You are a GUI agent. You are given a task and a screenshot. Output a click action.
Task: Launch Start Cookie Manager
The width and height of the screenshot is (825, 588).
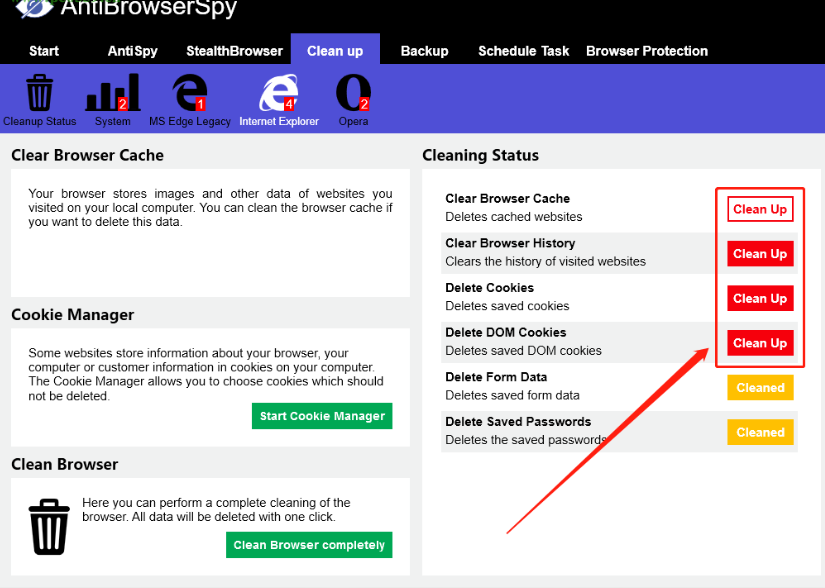tap(322, 416)
